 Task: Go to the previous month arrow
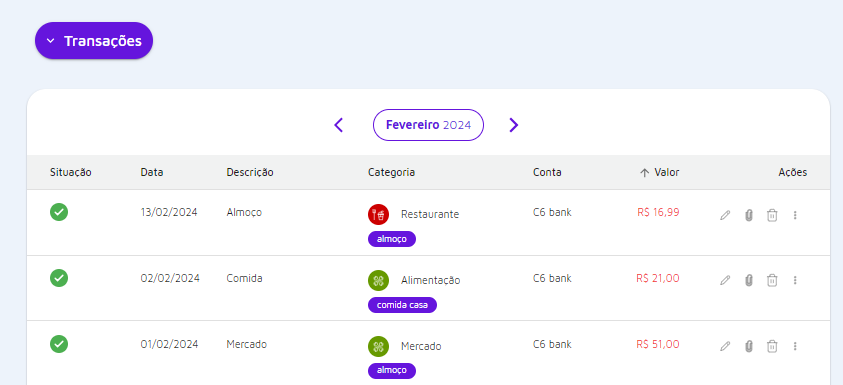(x=339, y=125)
